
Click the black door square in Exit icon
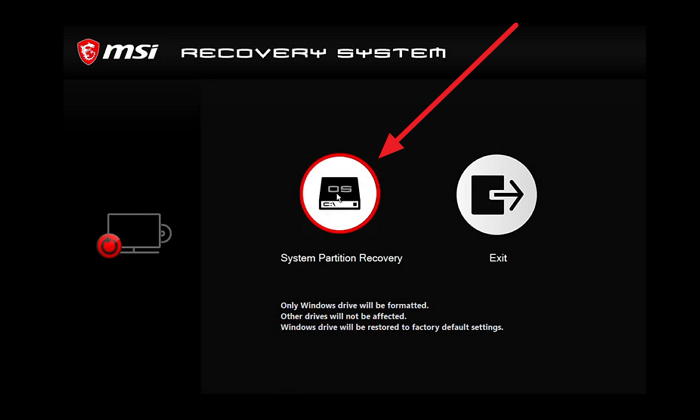tap(487, 195)
